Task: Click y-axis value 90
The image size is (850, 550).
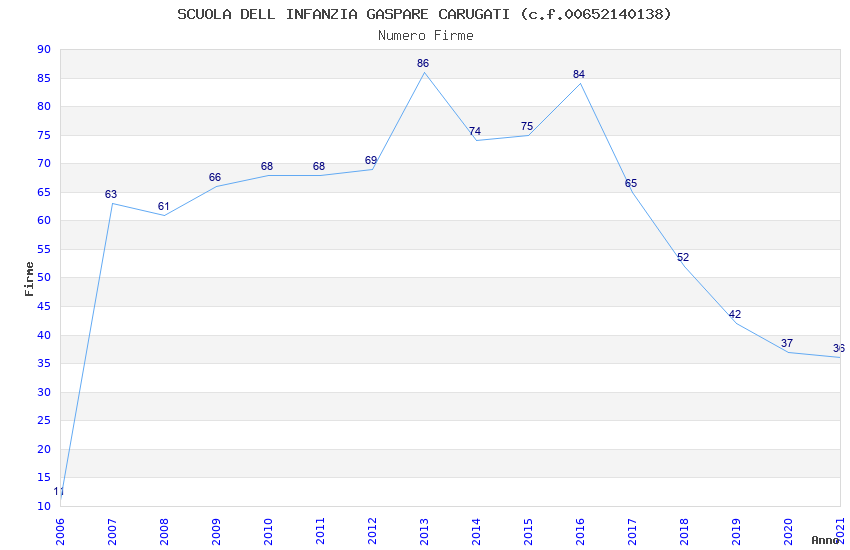Action: 44,49
